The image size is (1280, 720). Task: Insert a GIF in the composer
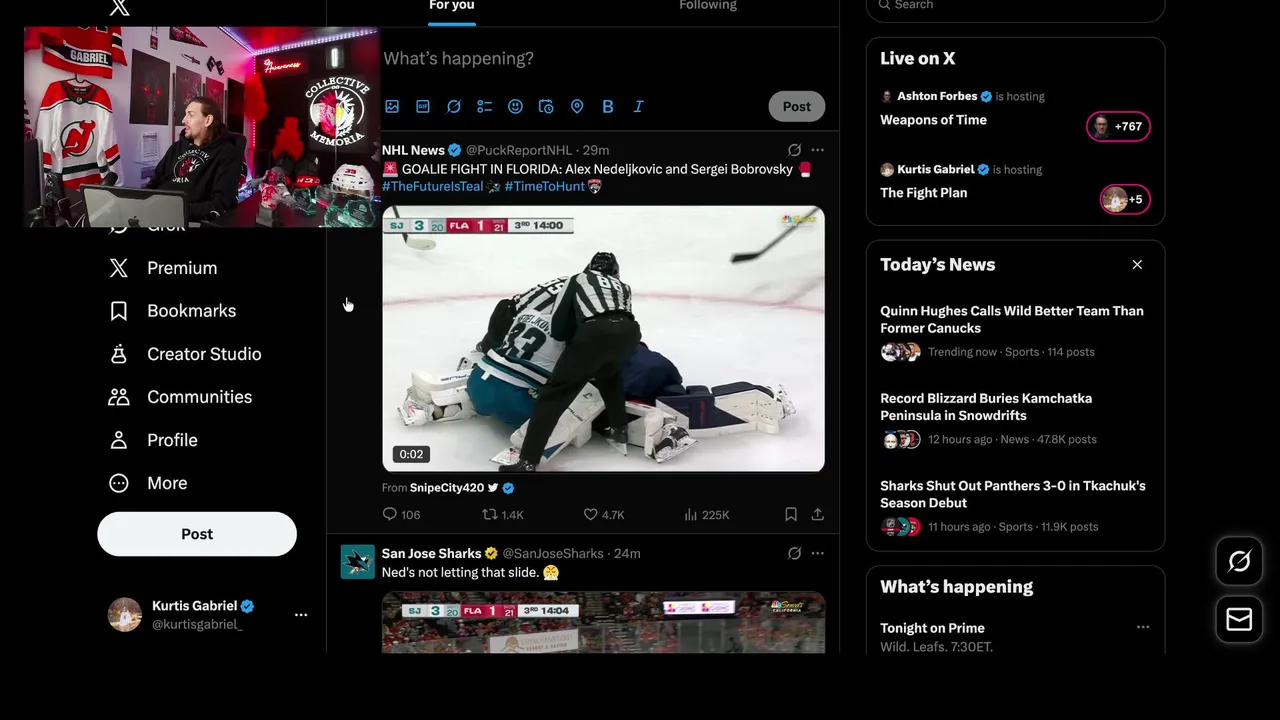pyautogui.click(x=423, y=106)
